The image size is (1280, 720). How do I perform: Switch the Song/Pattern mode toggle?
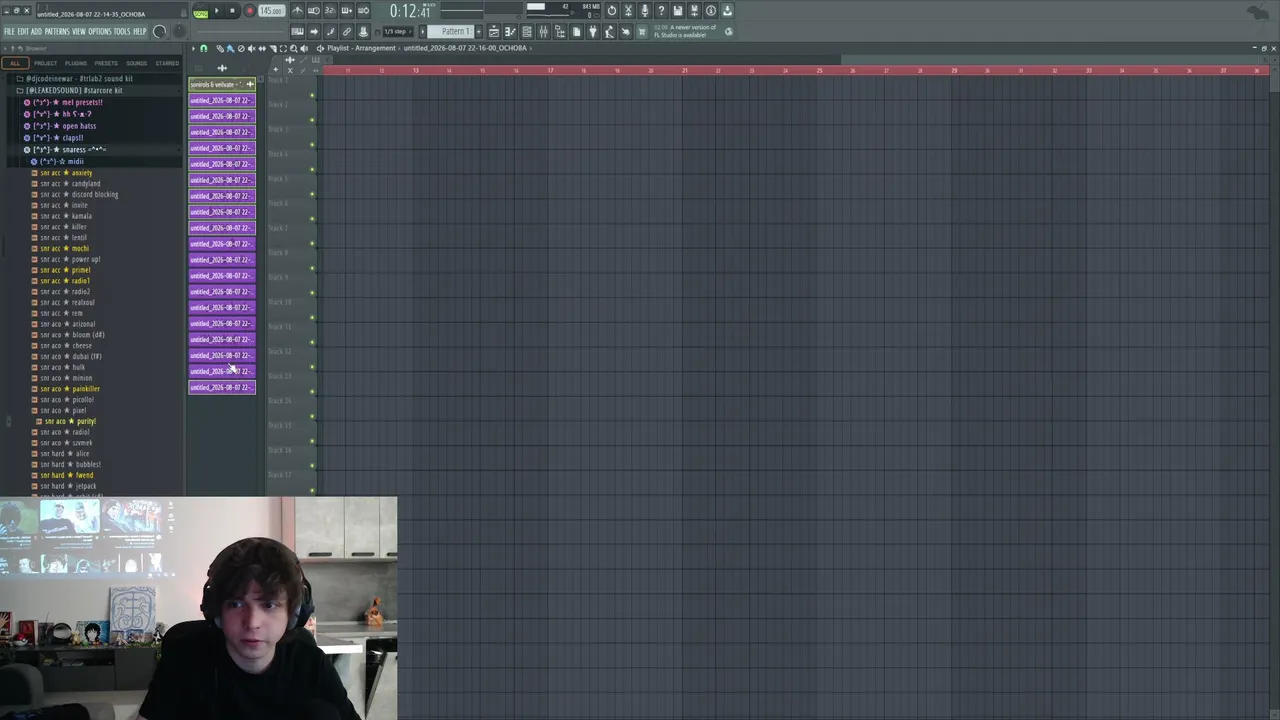pos(200,13)
